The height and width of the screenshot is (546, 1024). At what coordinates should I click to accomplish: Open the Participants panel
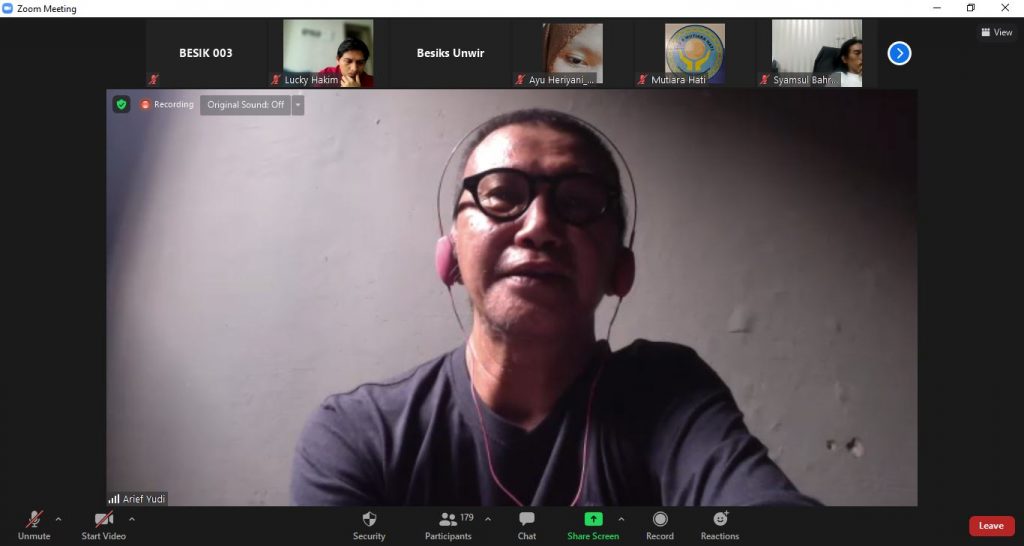point(448,520)
